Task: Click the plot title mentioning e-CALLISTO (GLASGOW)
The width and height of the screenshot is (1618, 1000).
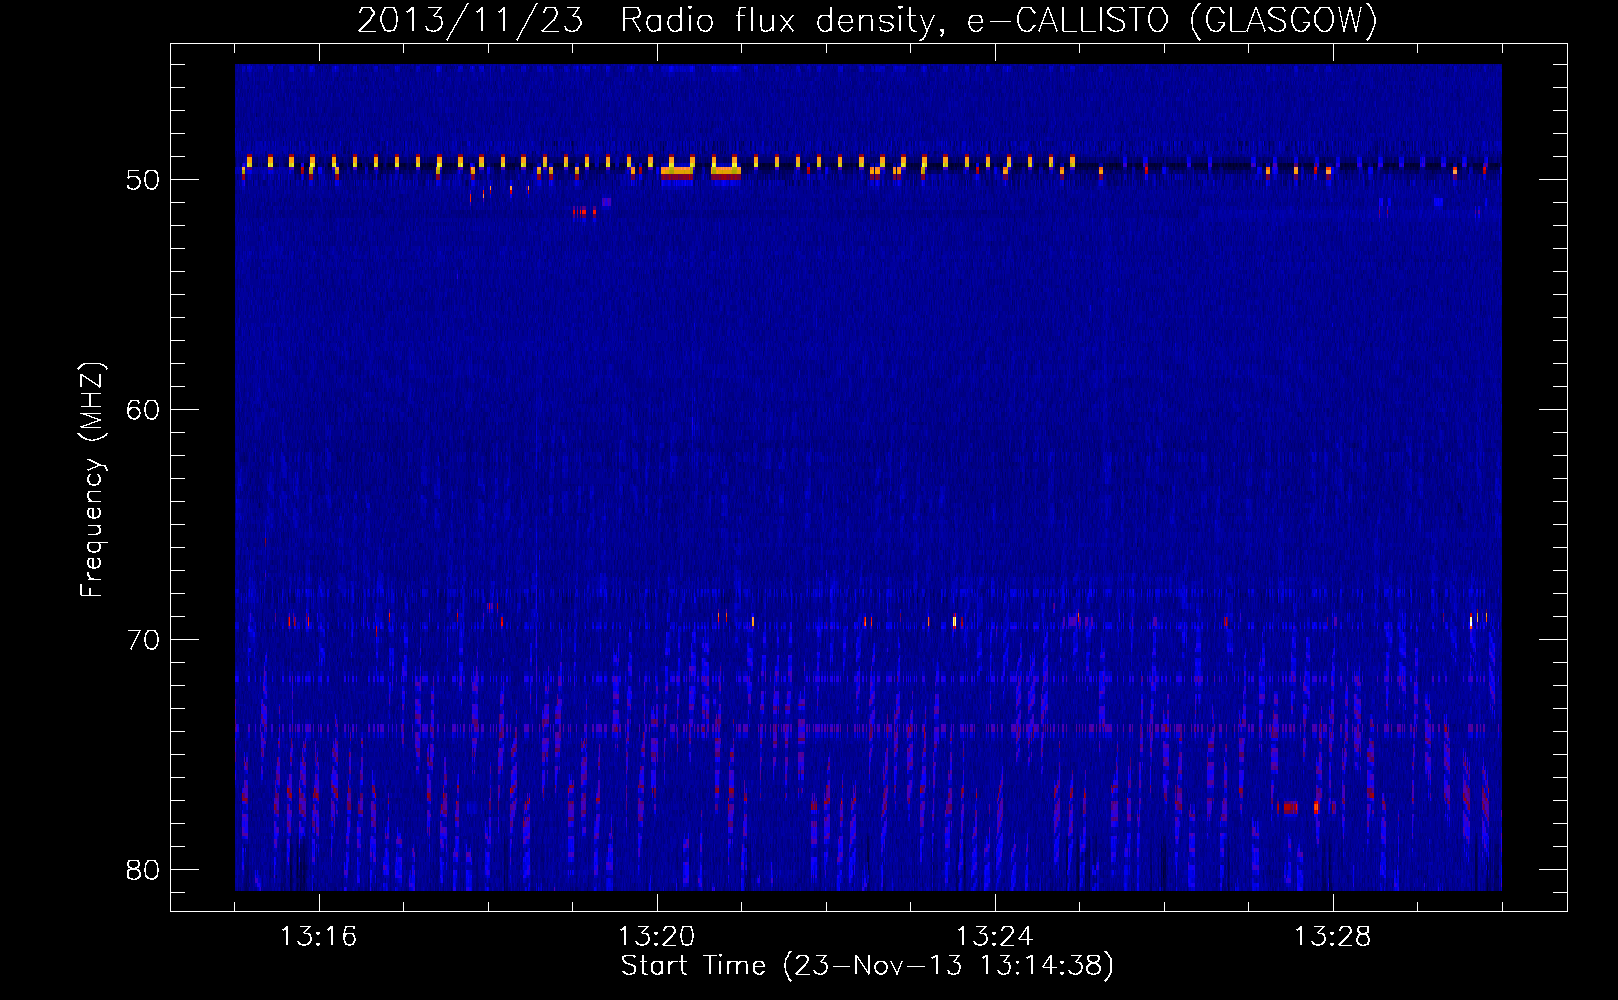Action: click(x=867, y=20)
